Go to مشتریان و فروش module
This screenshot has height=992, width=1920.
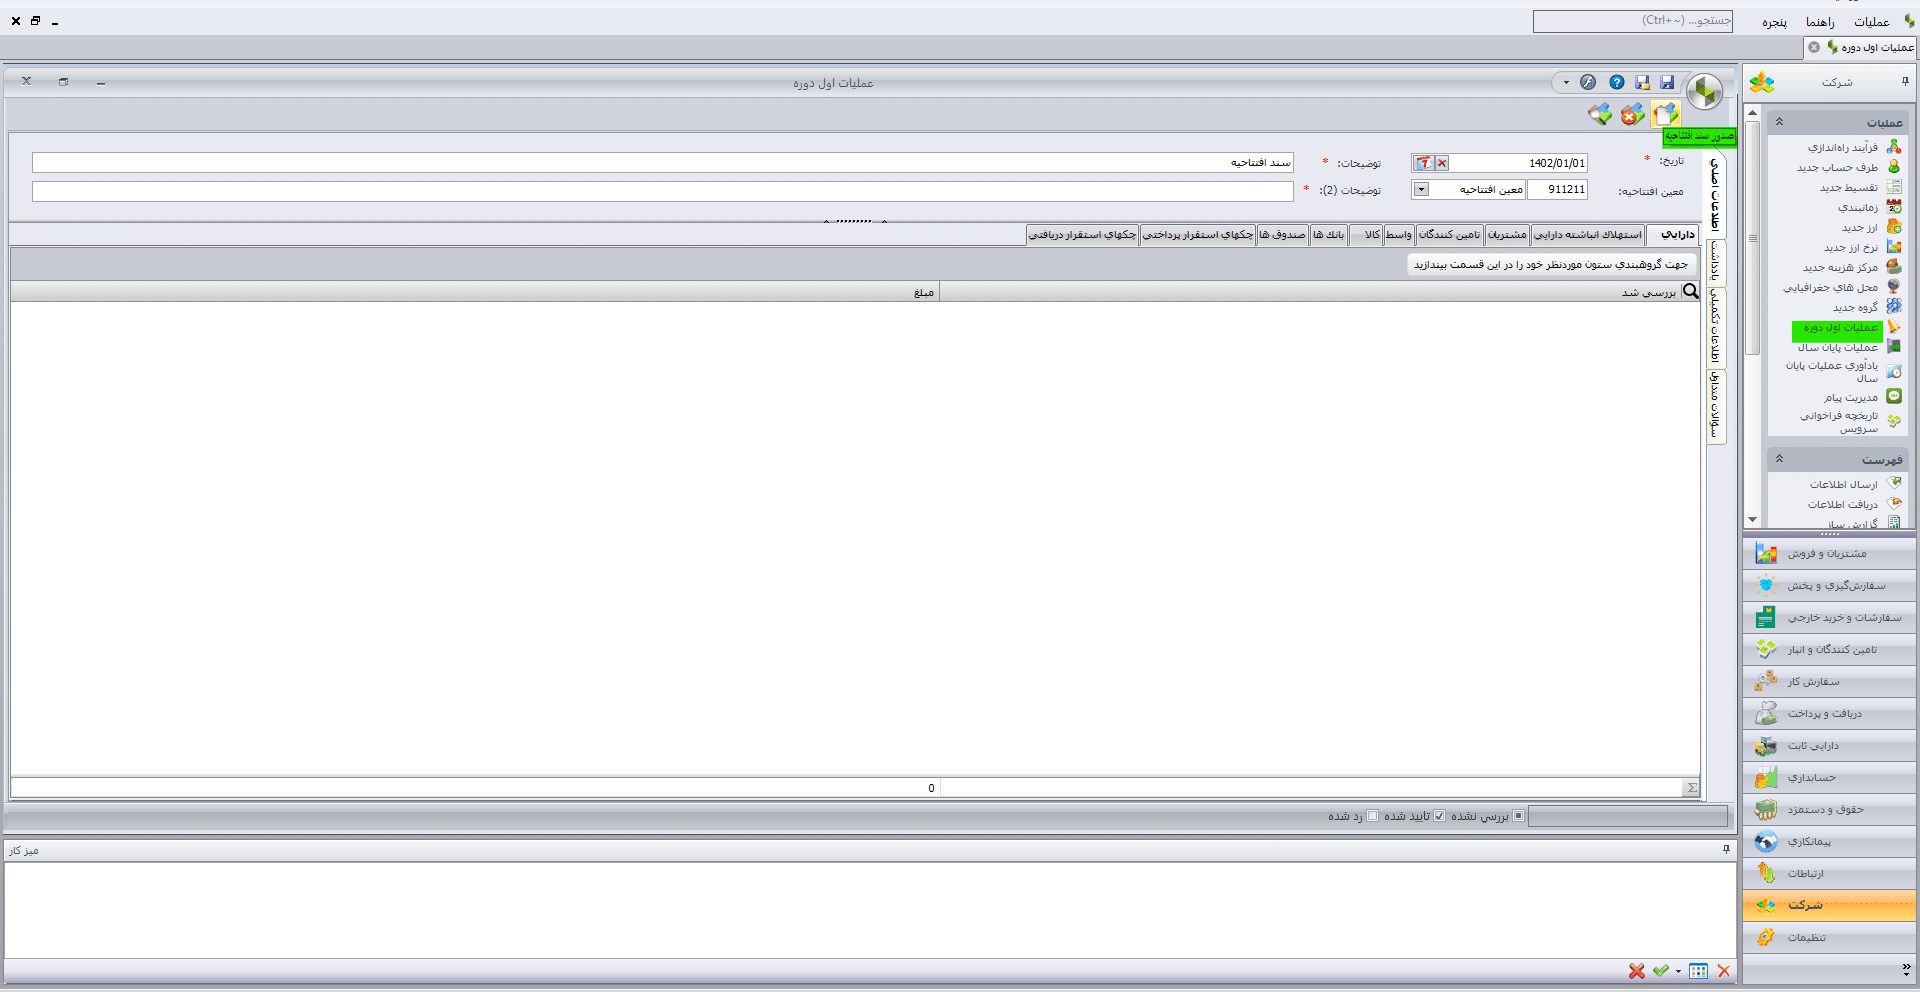tap(1829, 554)
